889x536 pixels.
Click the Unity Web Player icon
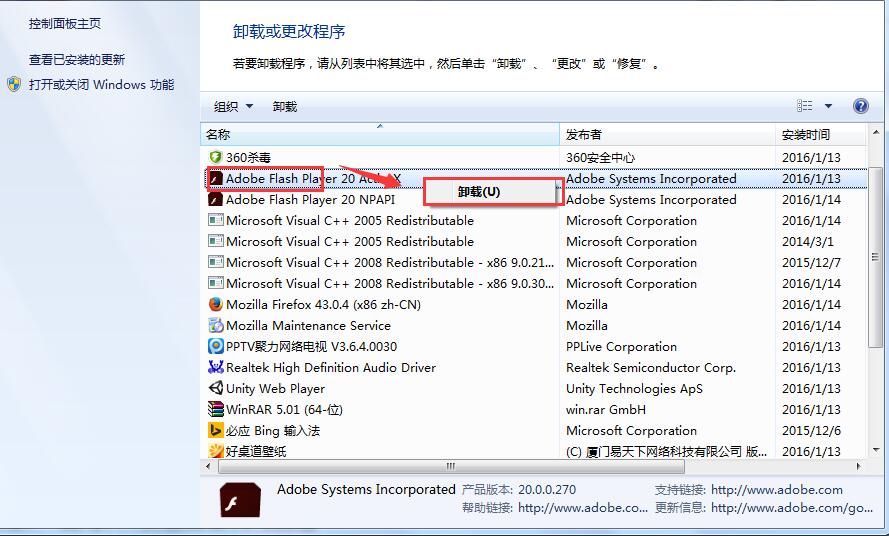tap(215, 389)
